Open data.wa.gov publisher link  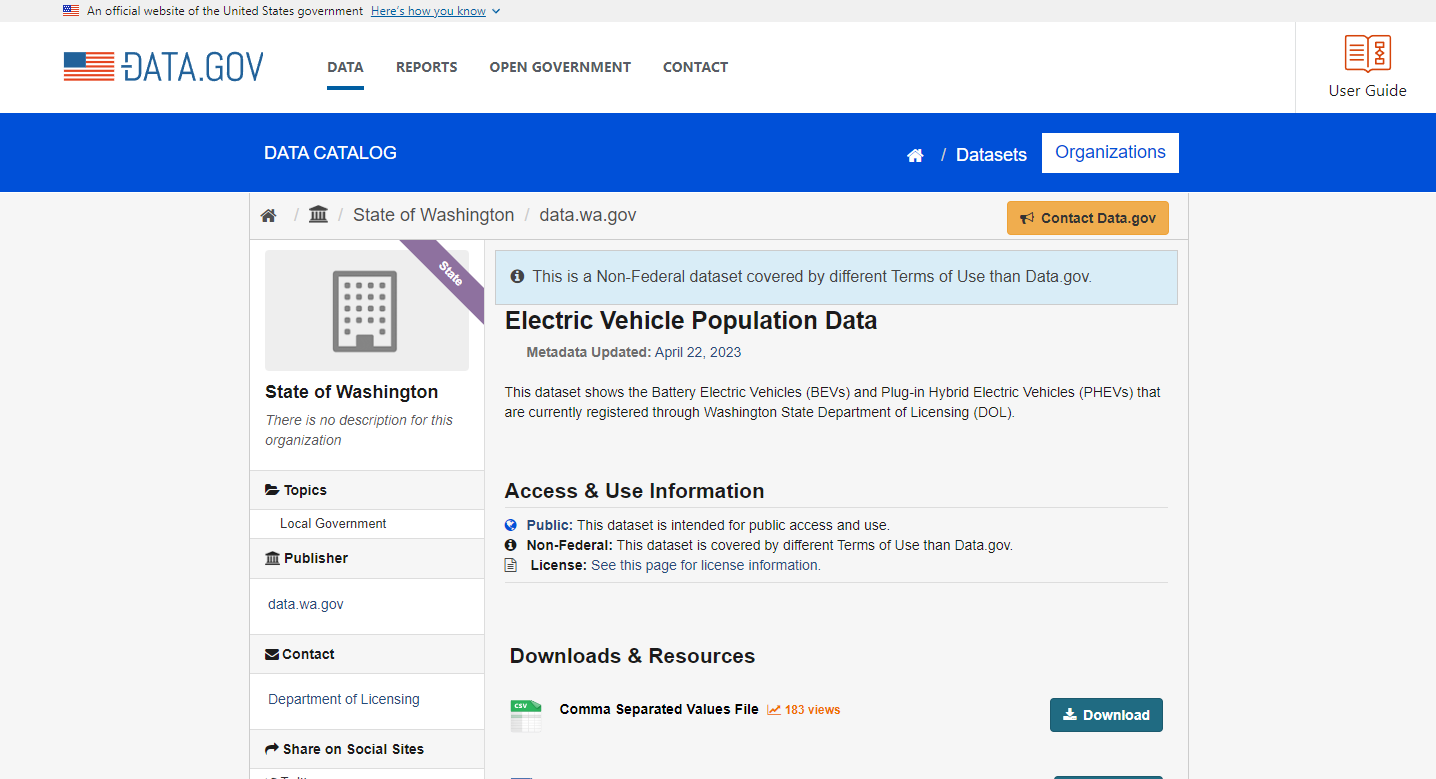[x=306, y=604]
